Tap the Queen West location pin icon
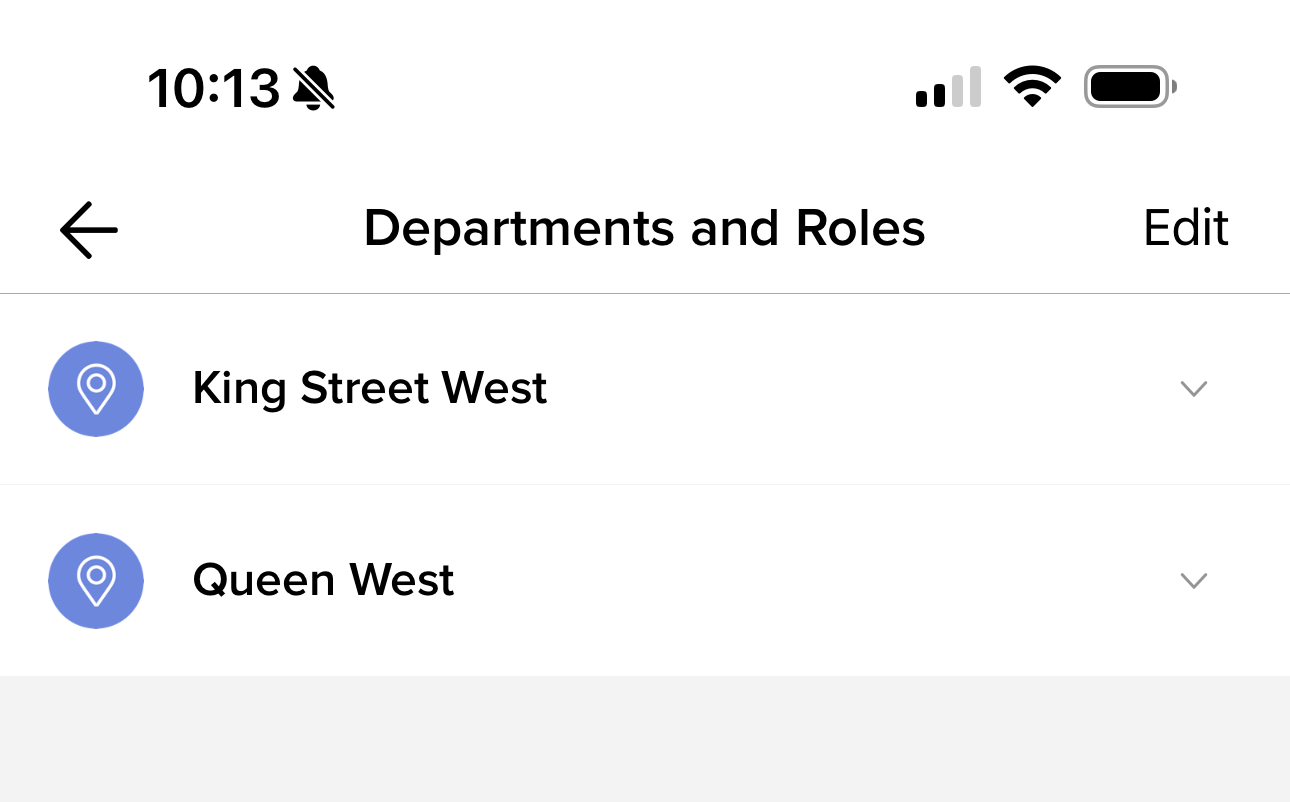This screenshot has width=1290, height=802. (96, 581)
